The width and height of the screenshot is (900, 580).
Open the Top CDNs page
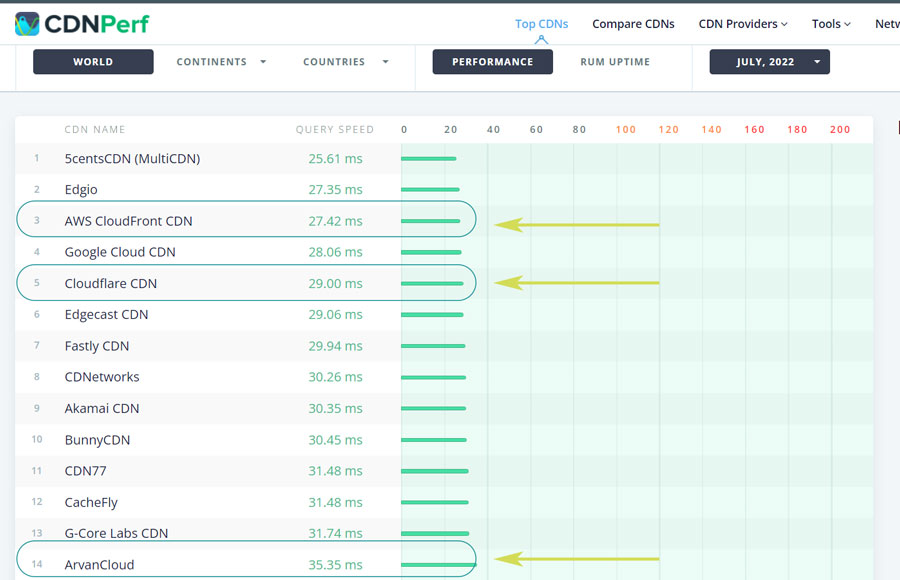[x=541, y=24]
